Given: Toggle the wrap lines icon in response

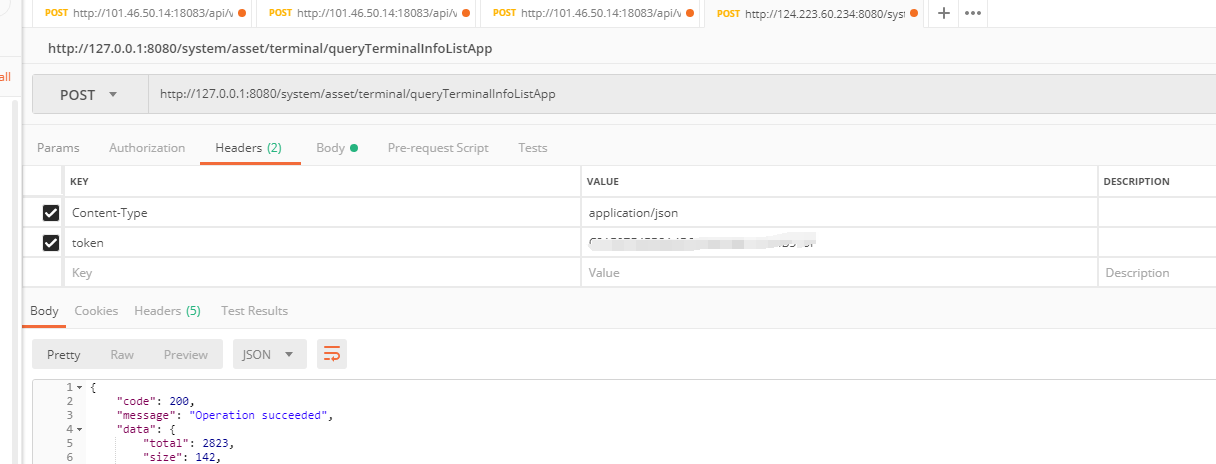Looking at the screenshot, I should click(x=331, y=354).
